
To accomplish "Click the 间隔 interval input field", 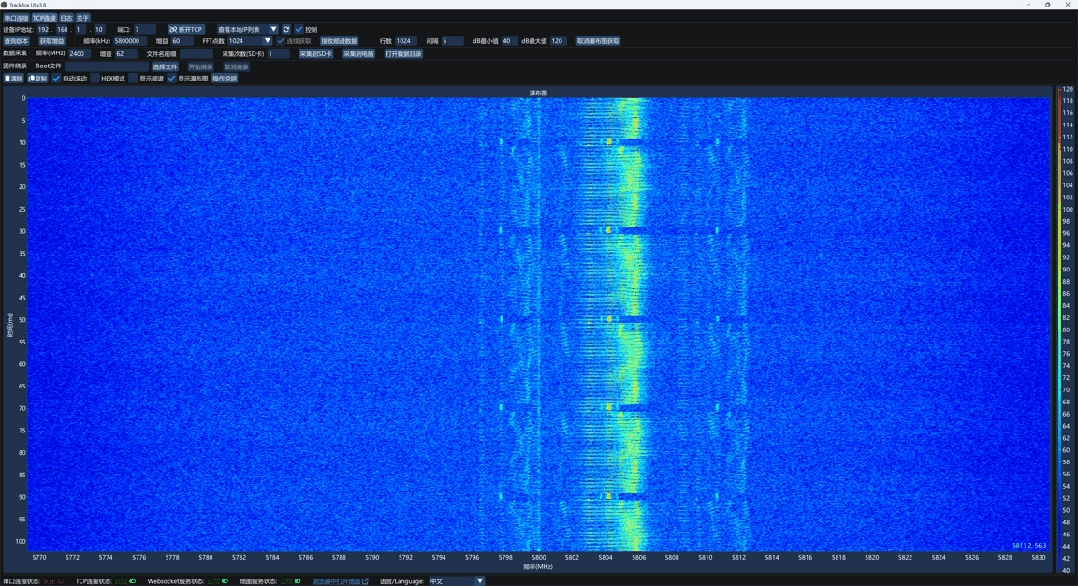I will (x=452, y=41).
